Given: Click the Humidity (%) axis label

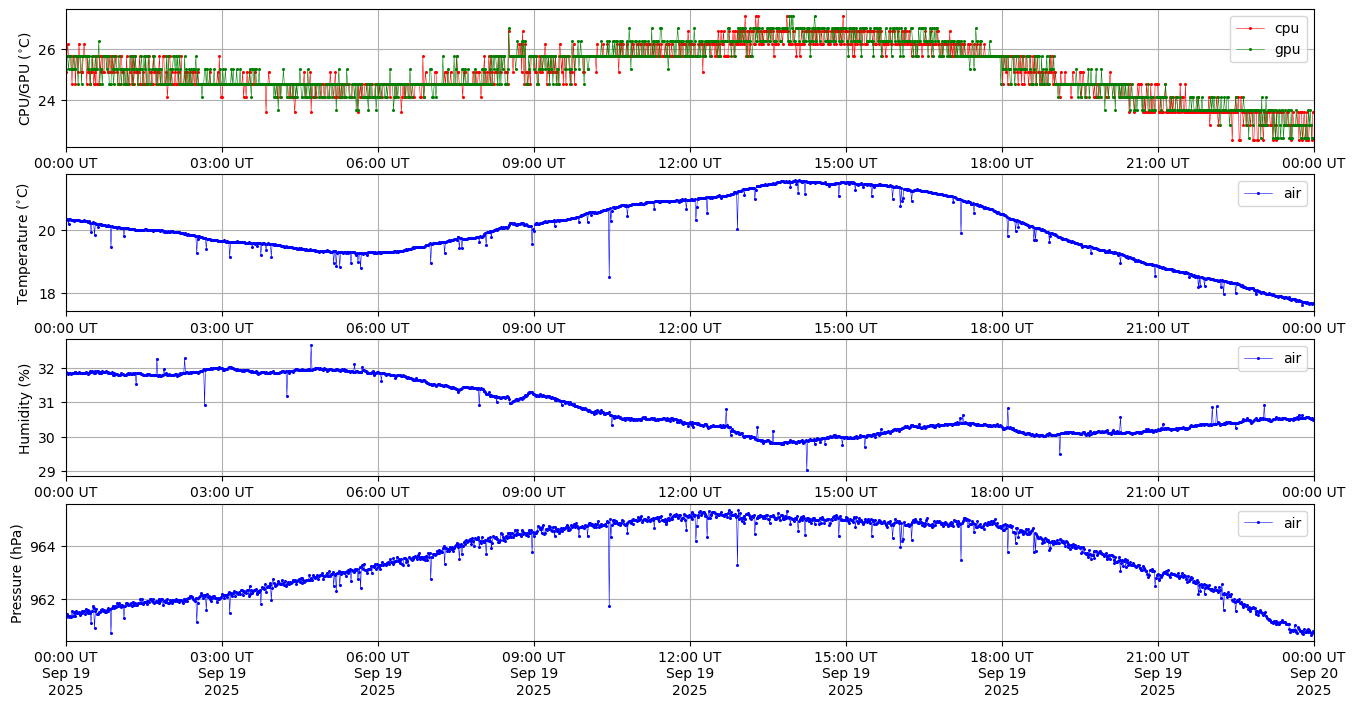Looking at the screenshot, I should tap(25, 408).
